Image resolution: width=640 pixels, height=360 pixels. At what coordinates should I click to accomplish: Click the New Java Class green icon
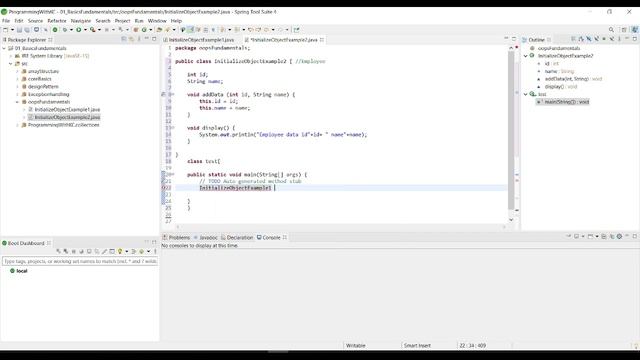(144, 30)
